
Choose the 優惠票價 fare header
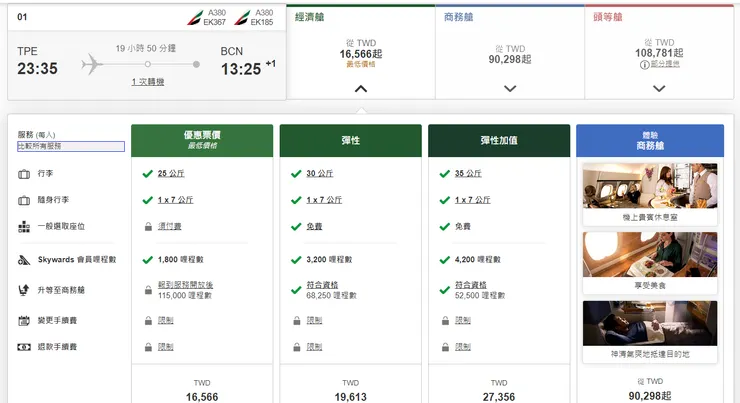tap(202, 140)
